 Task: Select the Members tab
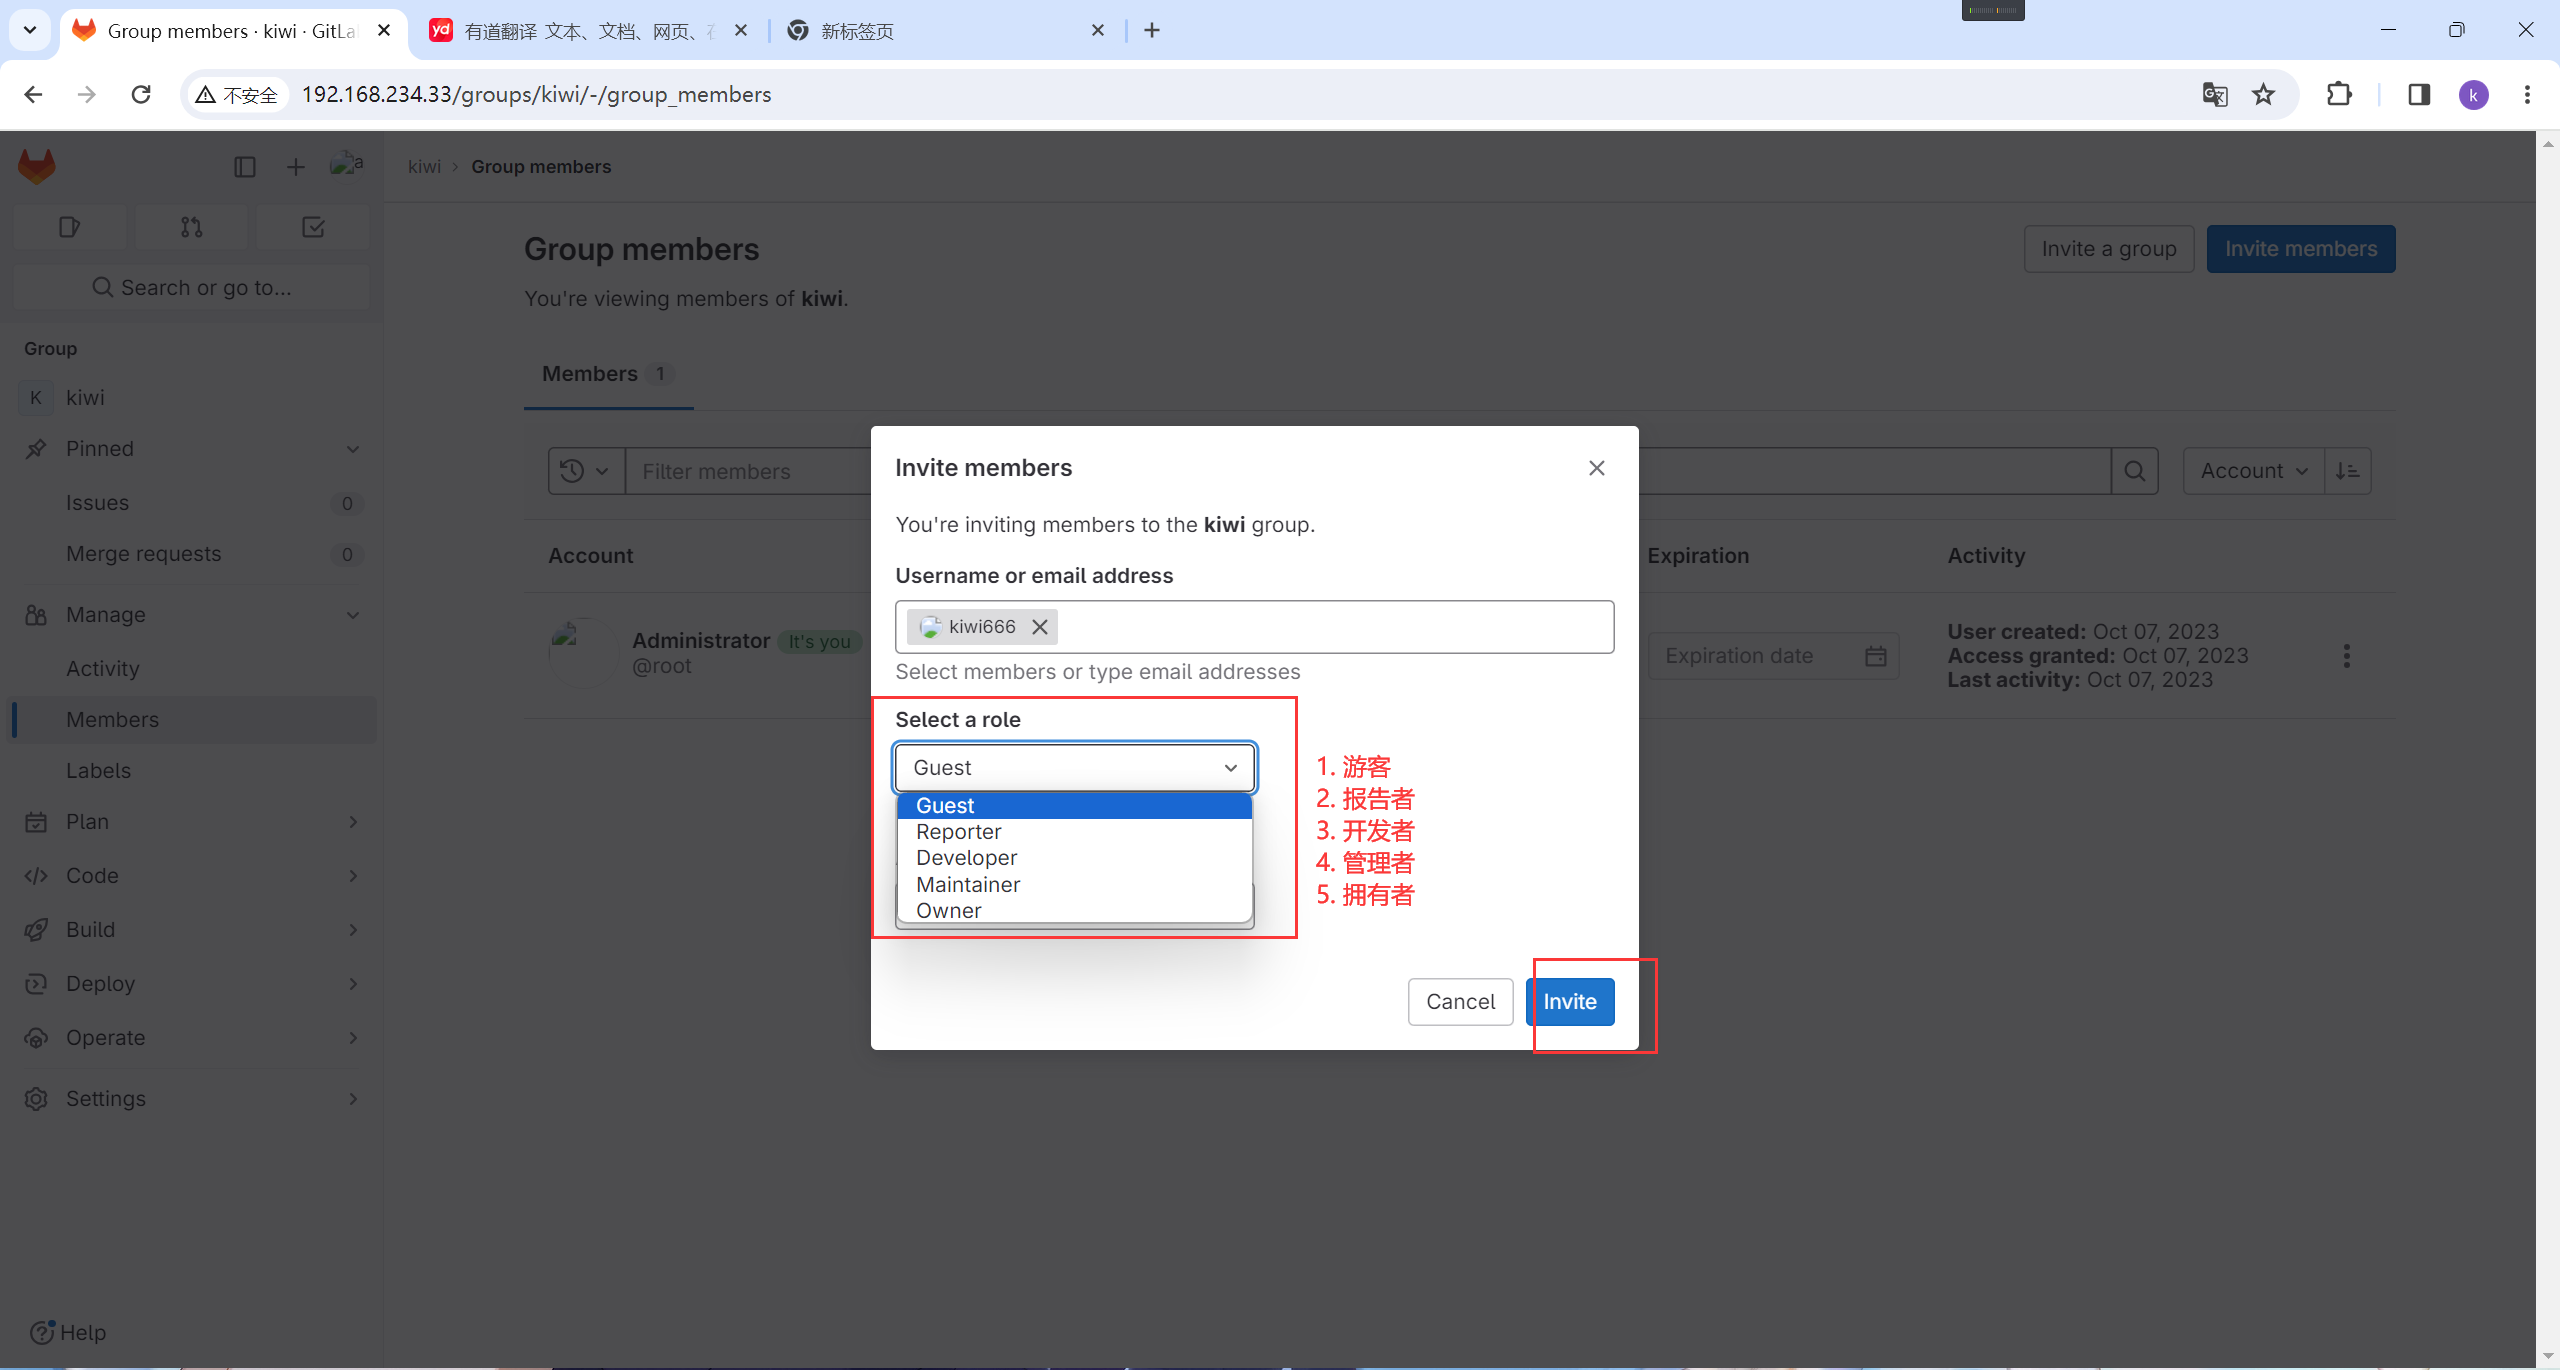coord(608,374)
